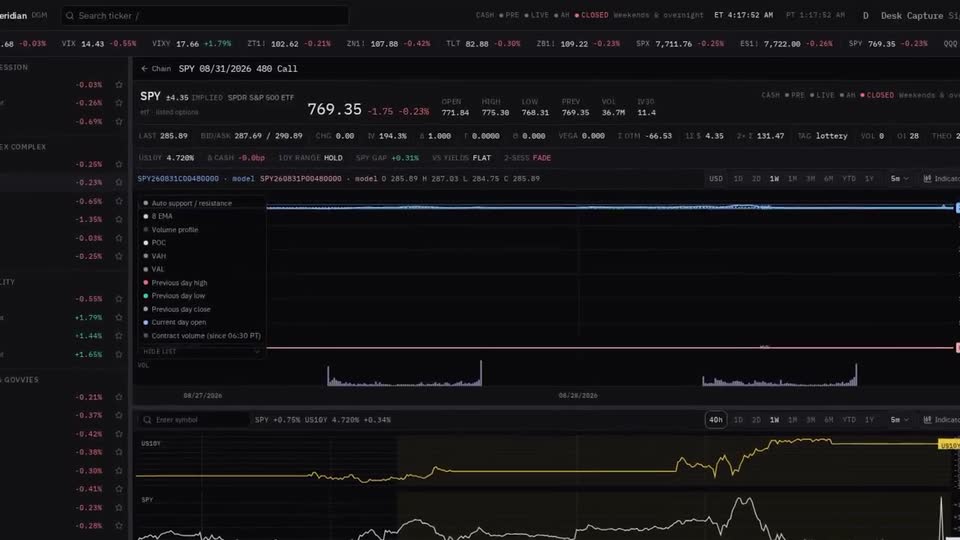Click the back arrow beside Chain

[x=144, y=69]
